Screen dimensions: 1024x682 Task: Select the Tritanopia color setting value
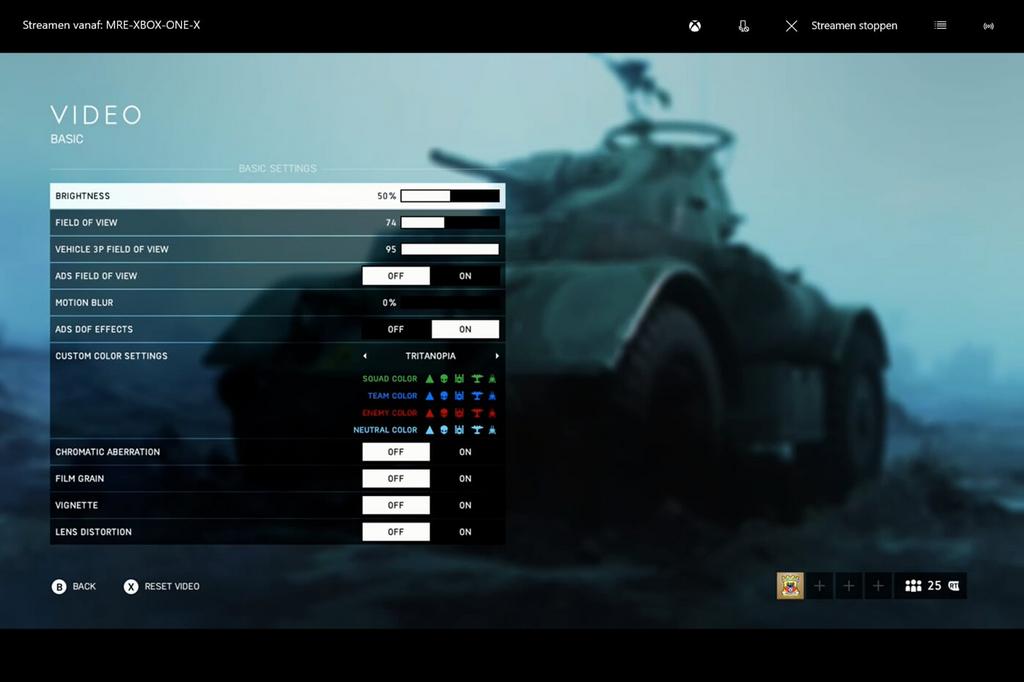pyautogui.click(x=430, y=356)
